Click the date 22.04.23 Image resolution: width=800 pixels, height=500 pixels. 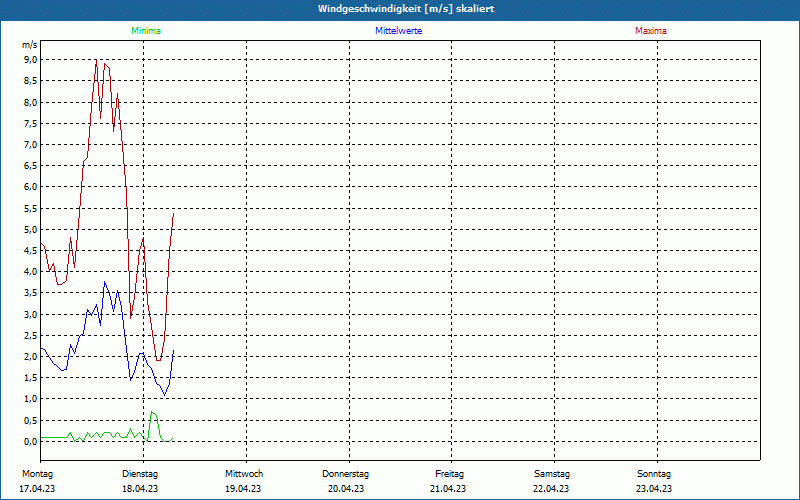(551, 489)
